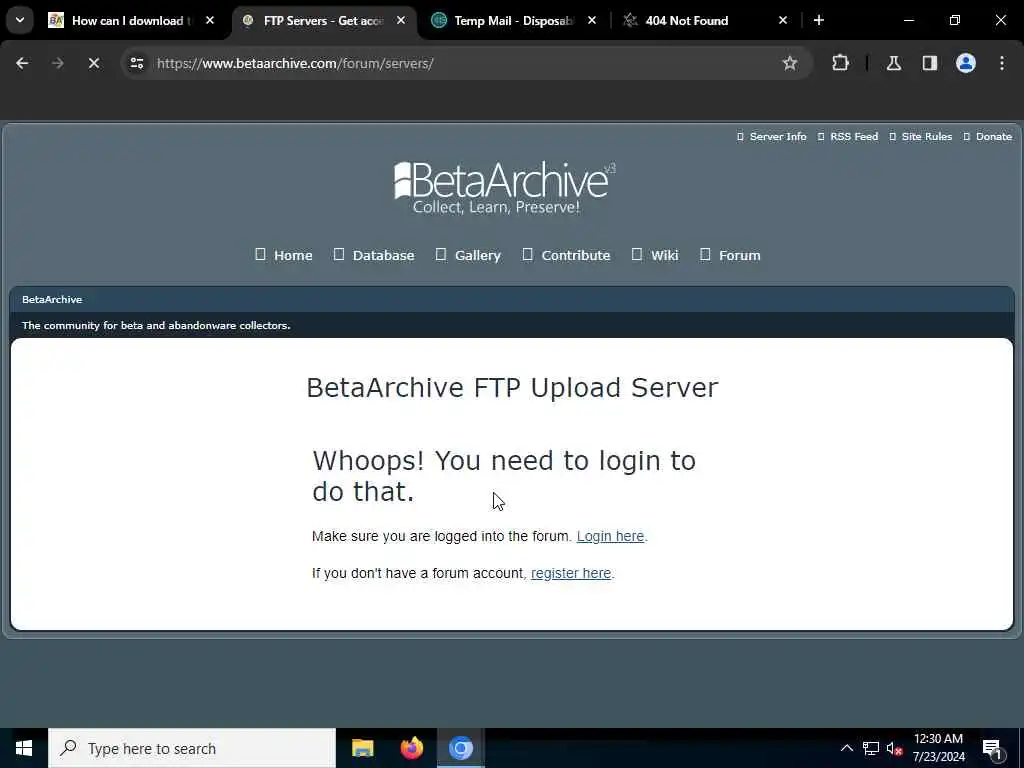Select the 'FTP Servers - Get access' tab
This screenshot has height=768, width=1024.
click(323, 20)
